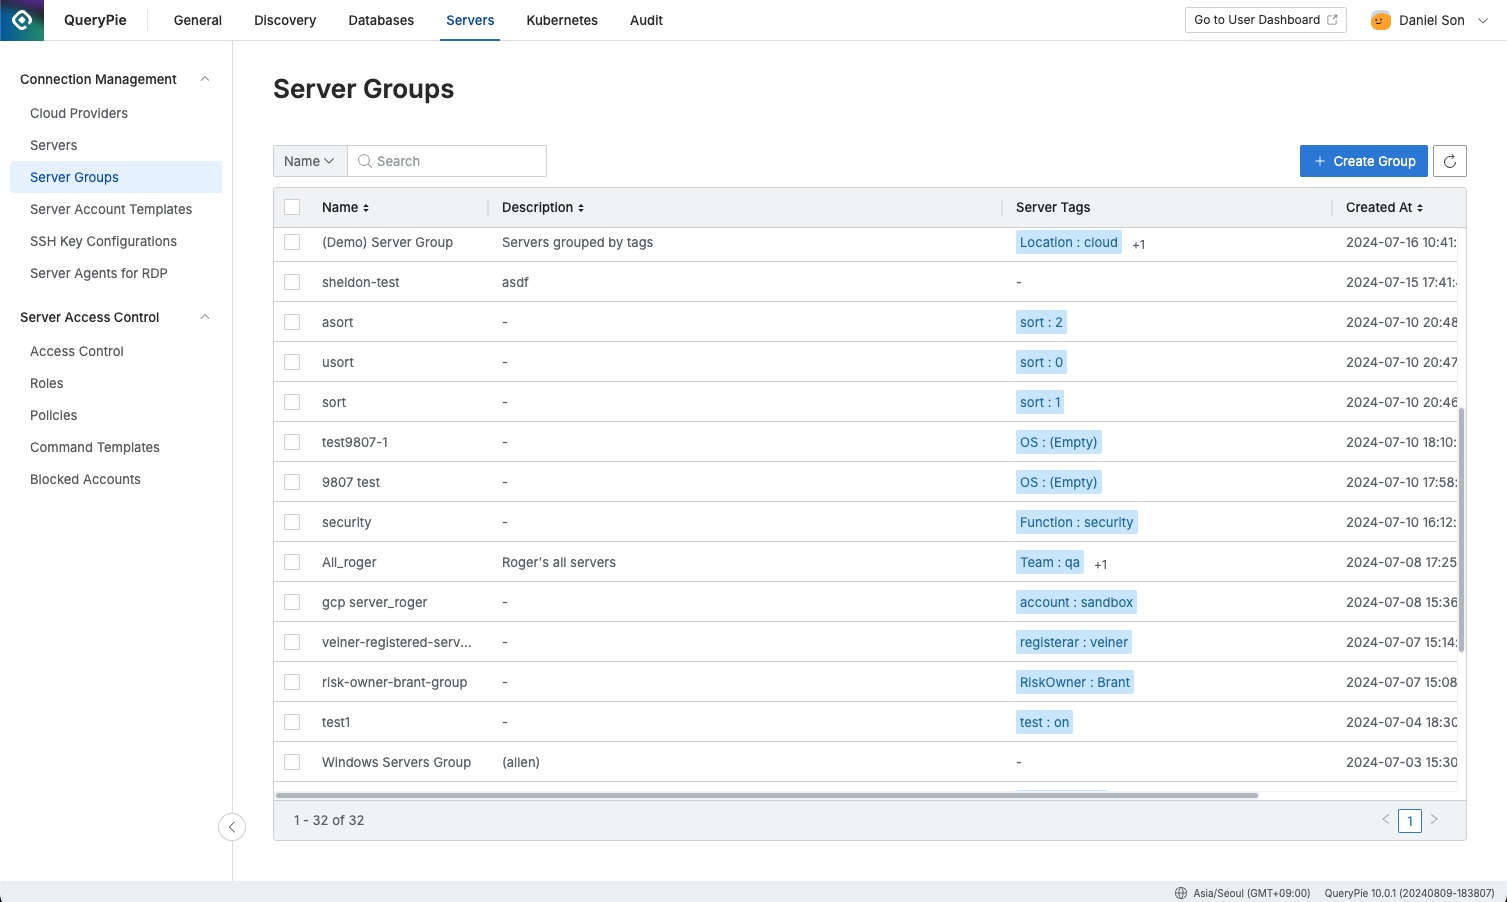Check the Windows Servers Group row
1507x902 pixels.
pos(292,762)
